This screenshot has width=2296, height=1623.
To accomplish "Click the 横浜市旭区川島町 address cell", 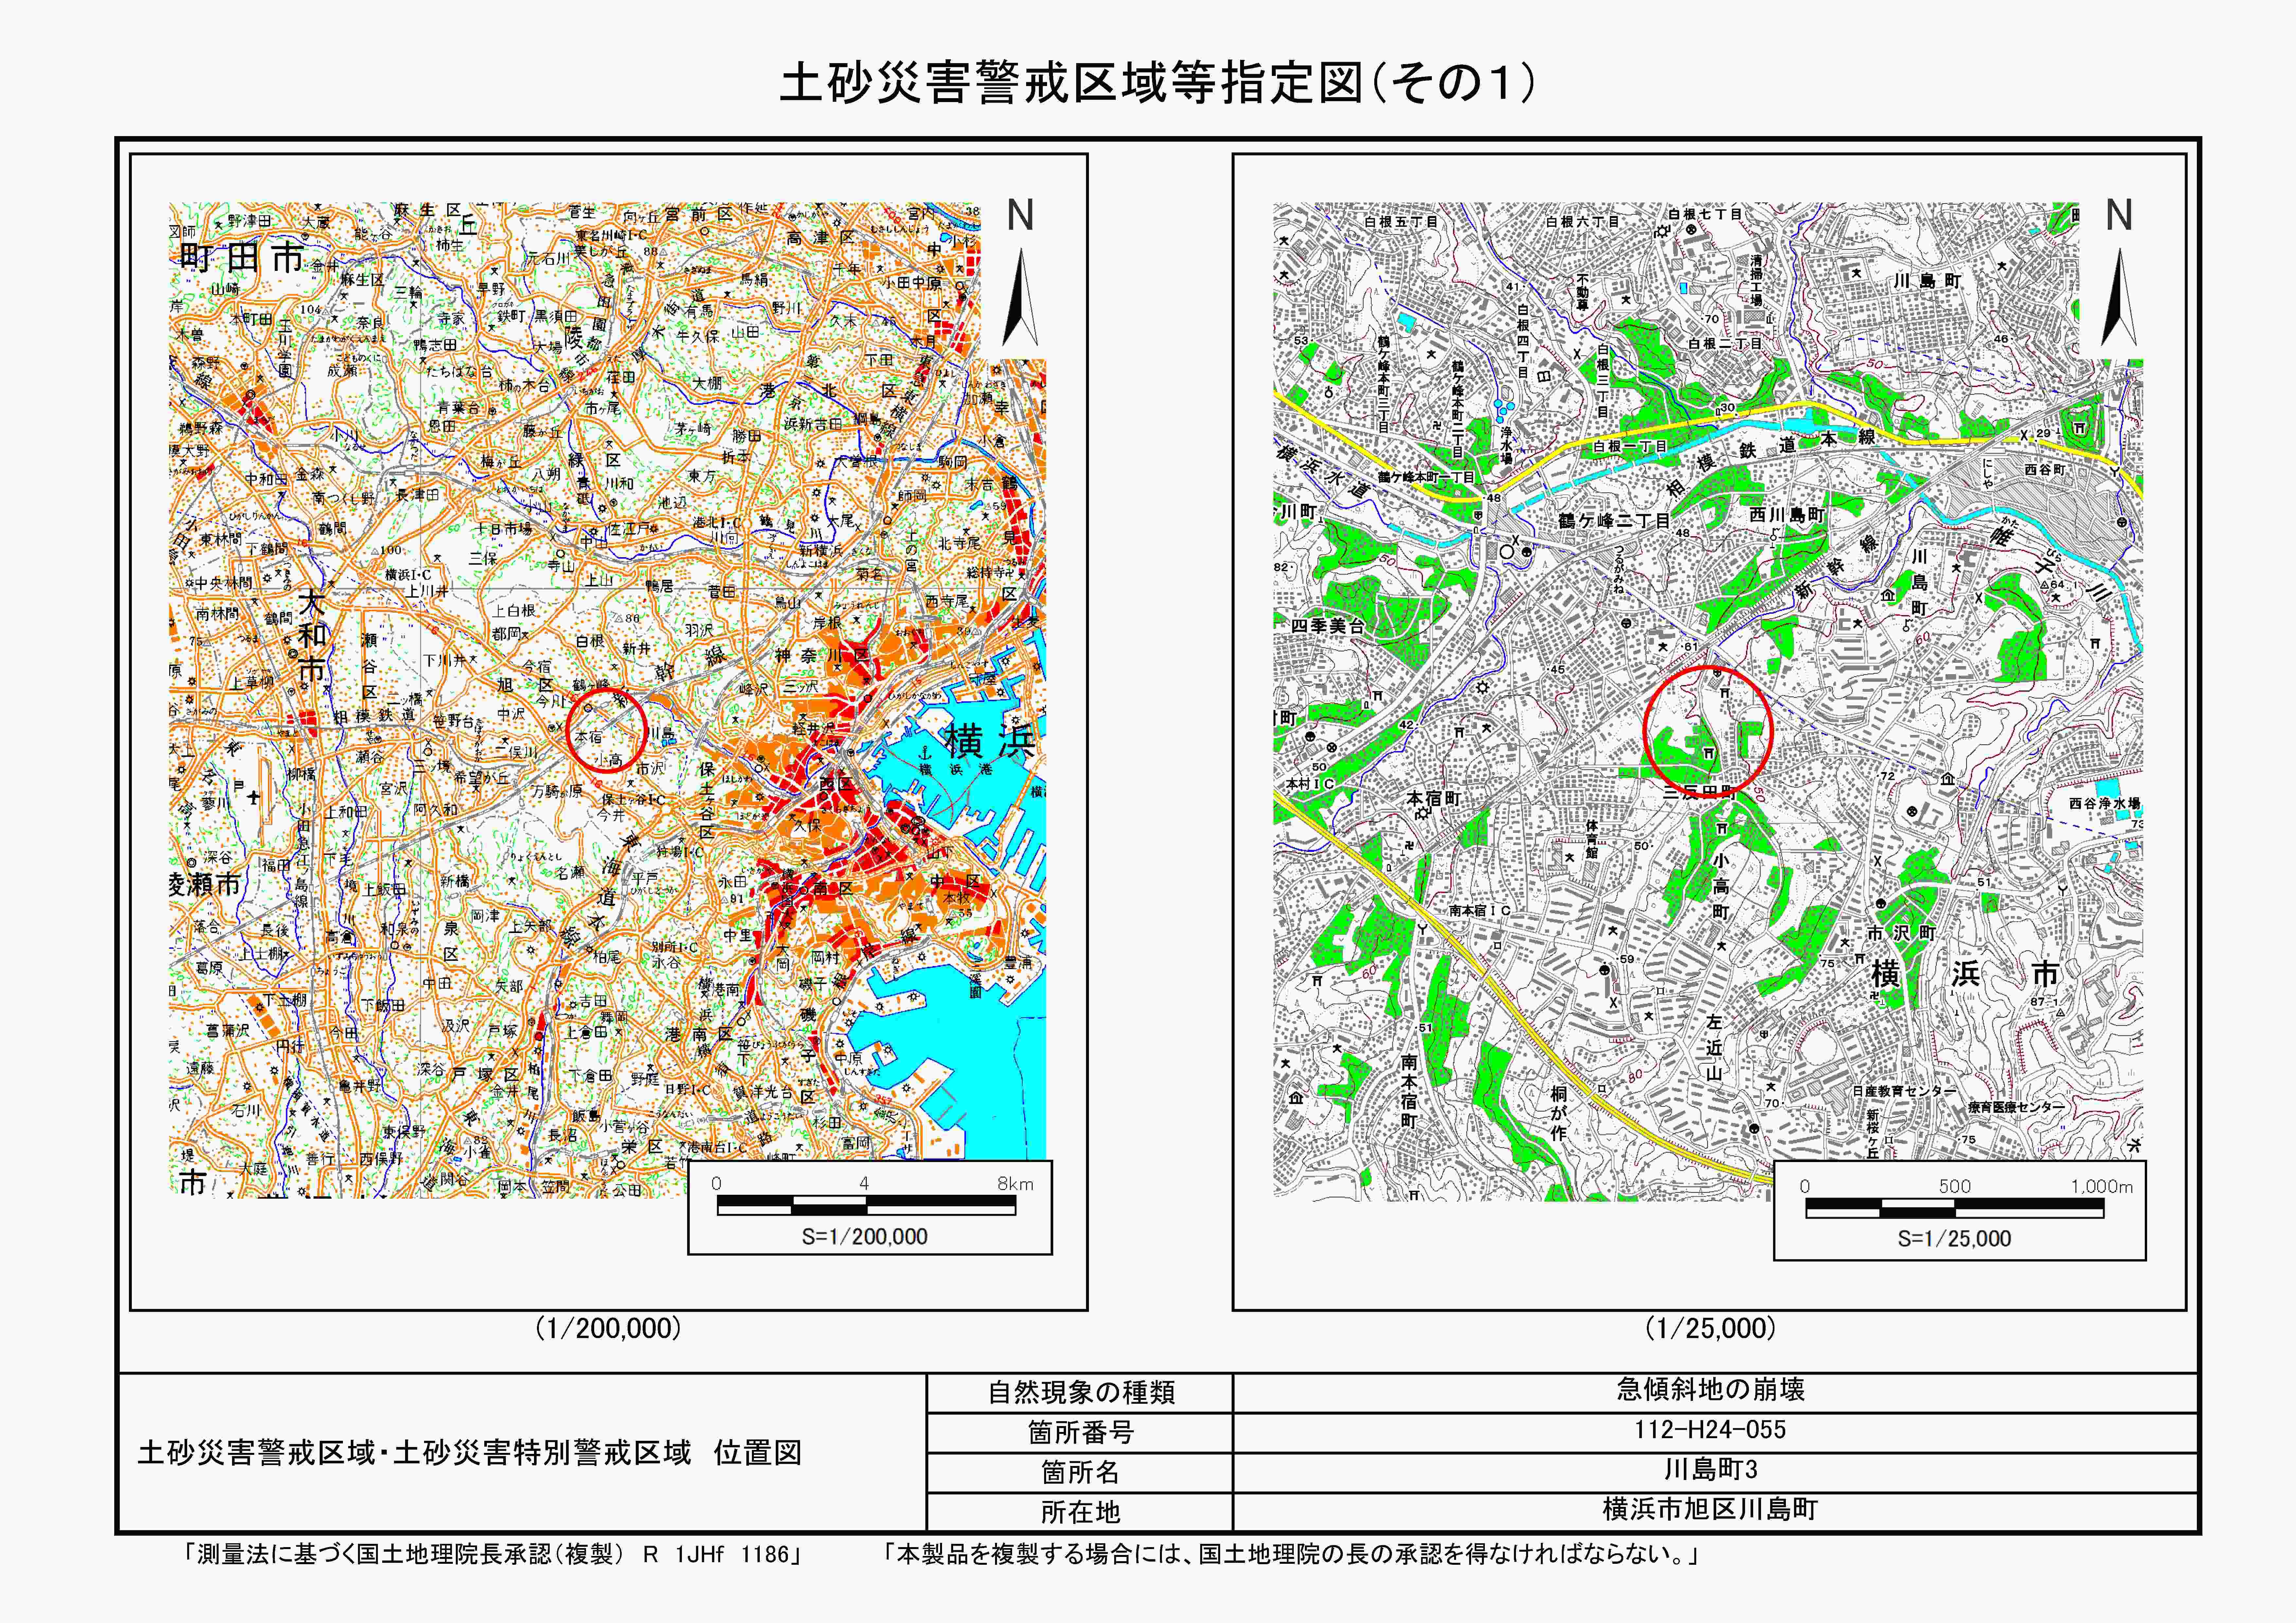I will 1710,1509.
